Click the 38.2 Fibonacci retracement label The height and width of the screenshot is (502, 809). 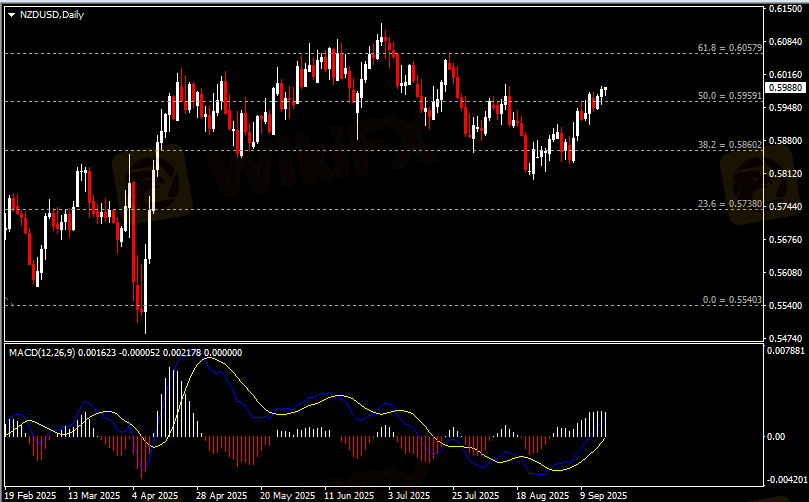(729, 145)
